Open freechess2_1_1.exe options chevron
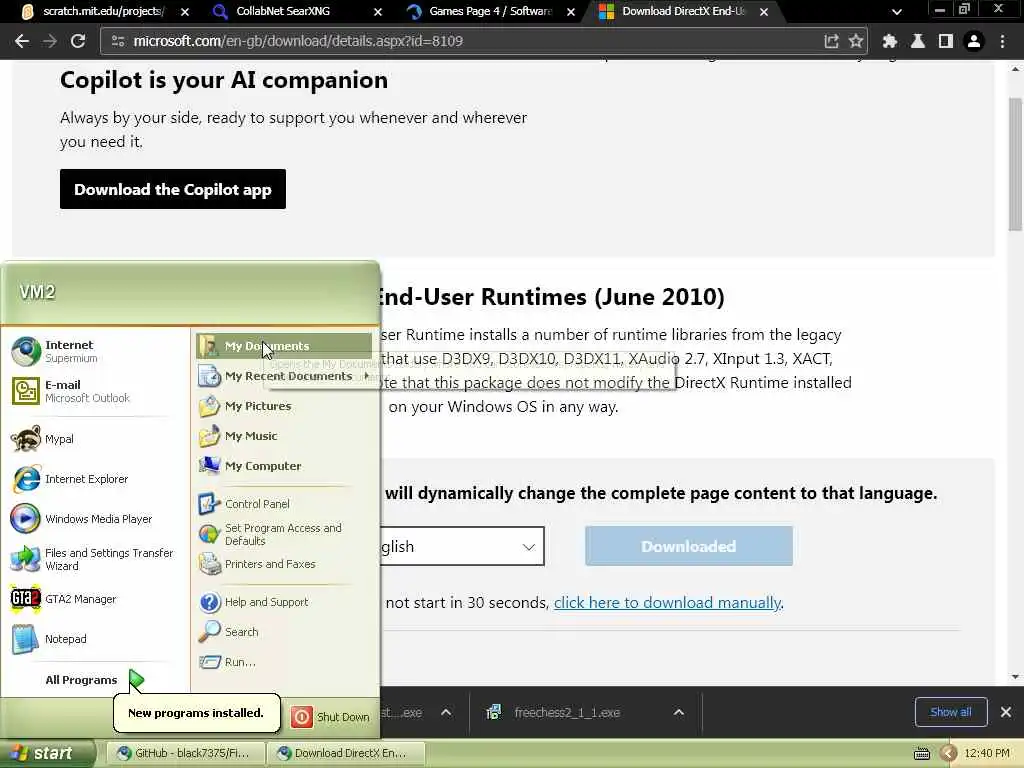The image size is (1024, 768). tap(679, 712)
